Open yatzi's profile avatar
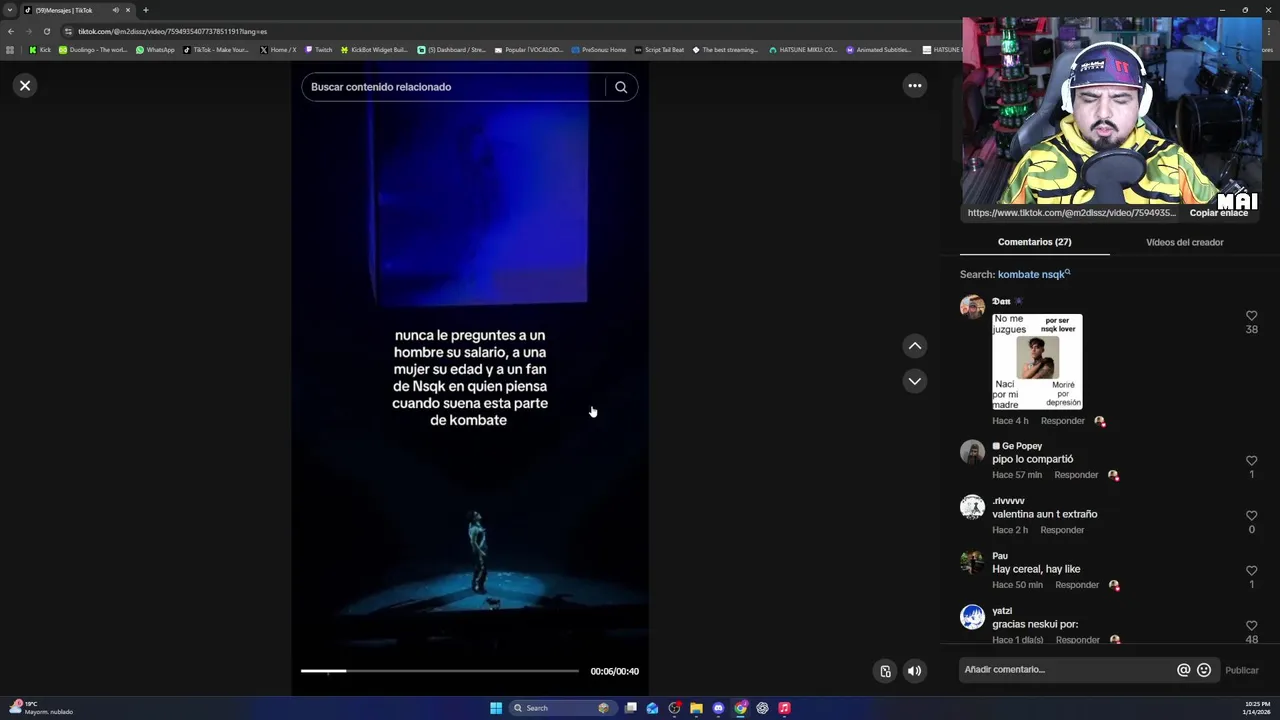Screen dimensions: 1280x720 972,617
